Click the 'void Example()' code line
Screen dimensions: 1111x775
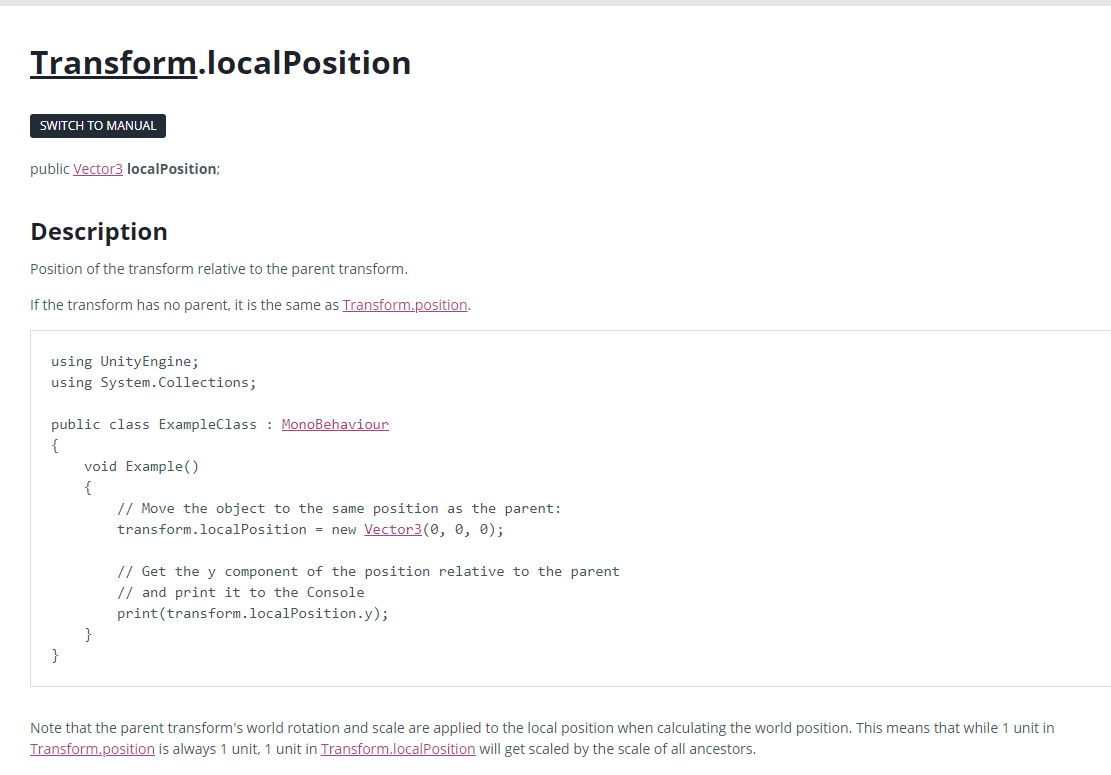click(142, 466)
